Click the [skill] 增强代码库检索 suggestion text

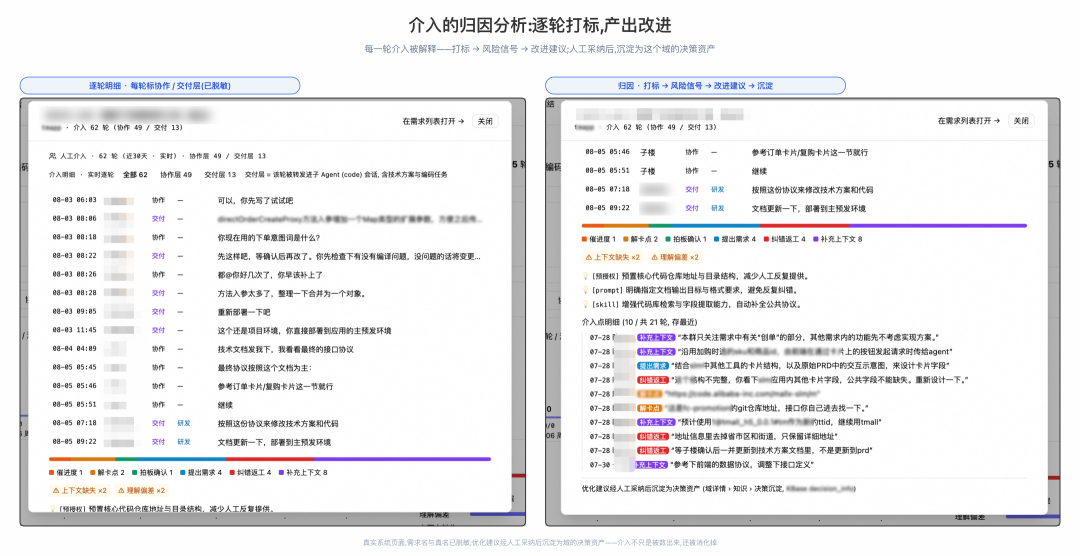pyautogui.click(x=696, y=304)
